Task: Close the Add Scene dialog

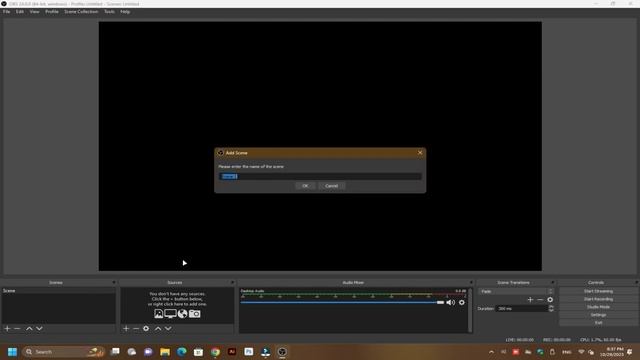Action: 420,153
